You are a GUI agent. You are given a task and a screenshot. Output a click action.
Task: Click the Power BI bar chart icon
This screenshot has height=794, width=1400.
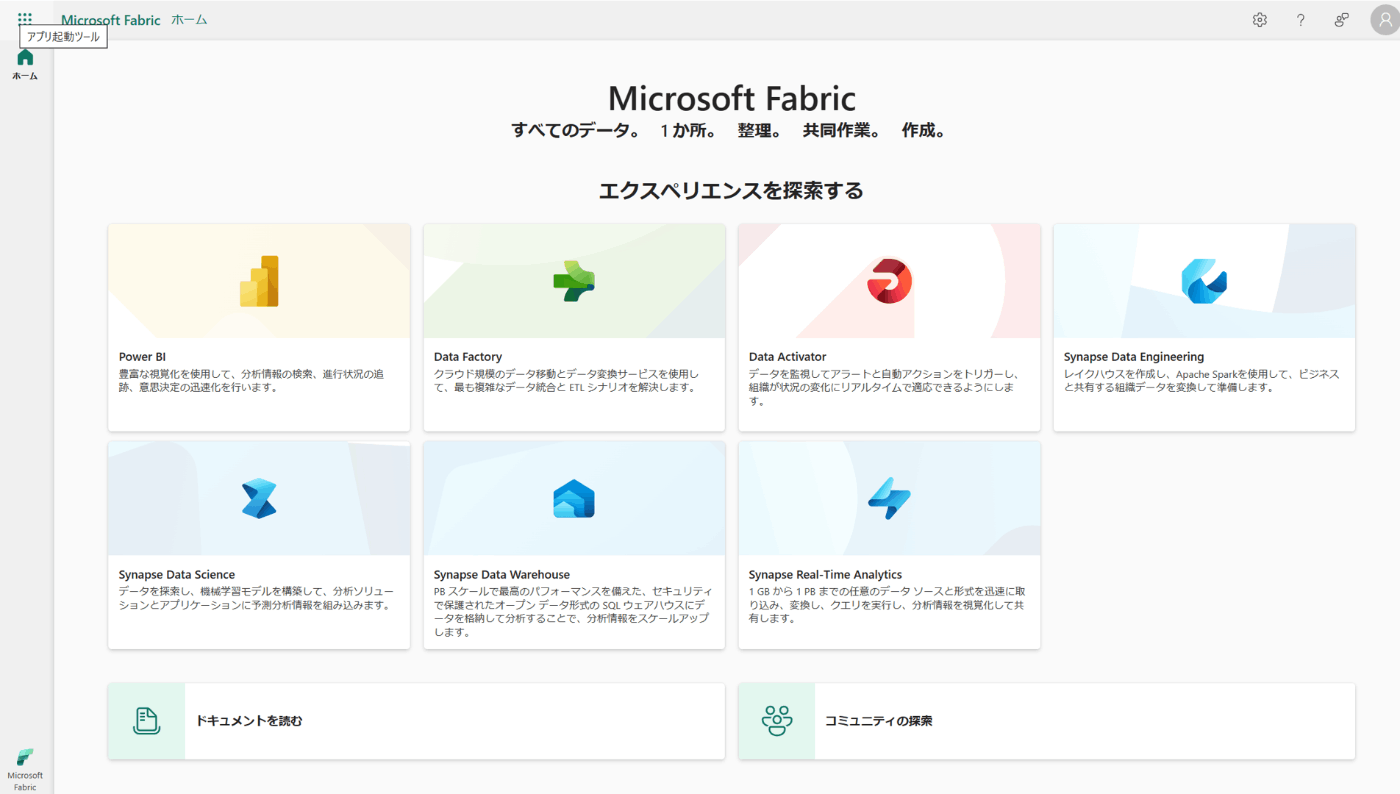(259, 281)
